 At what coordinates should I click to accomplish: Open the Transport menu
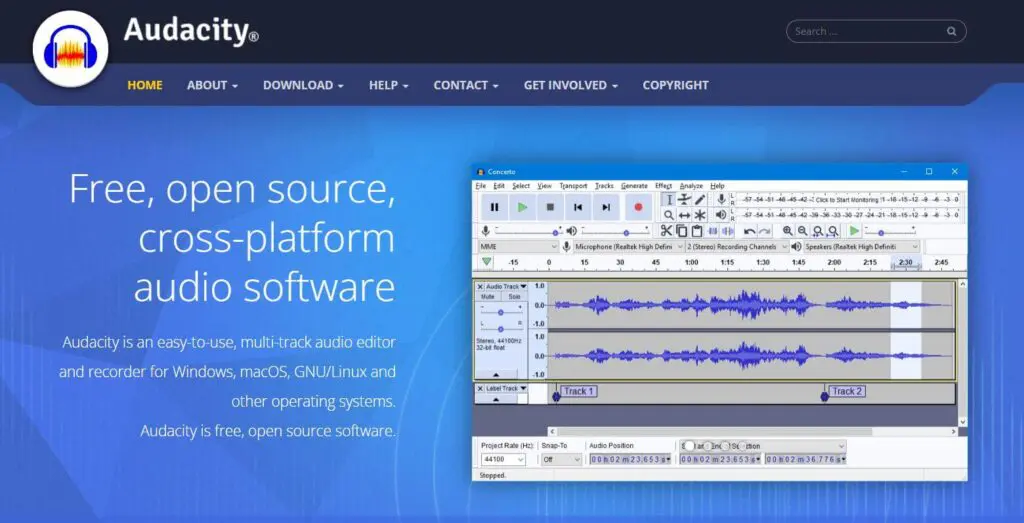(573, 186)
